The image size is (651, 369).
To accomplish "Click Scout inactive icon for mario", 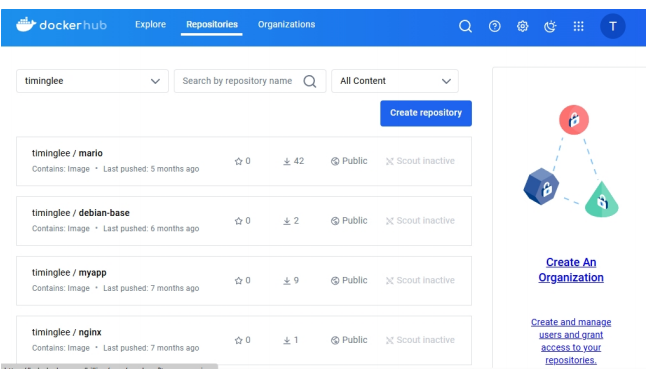I will [389, 161].
